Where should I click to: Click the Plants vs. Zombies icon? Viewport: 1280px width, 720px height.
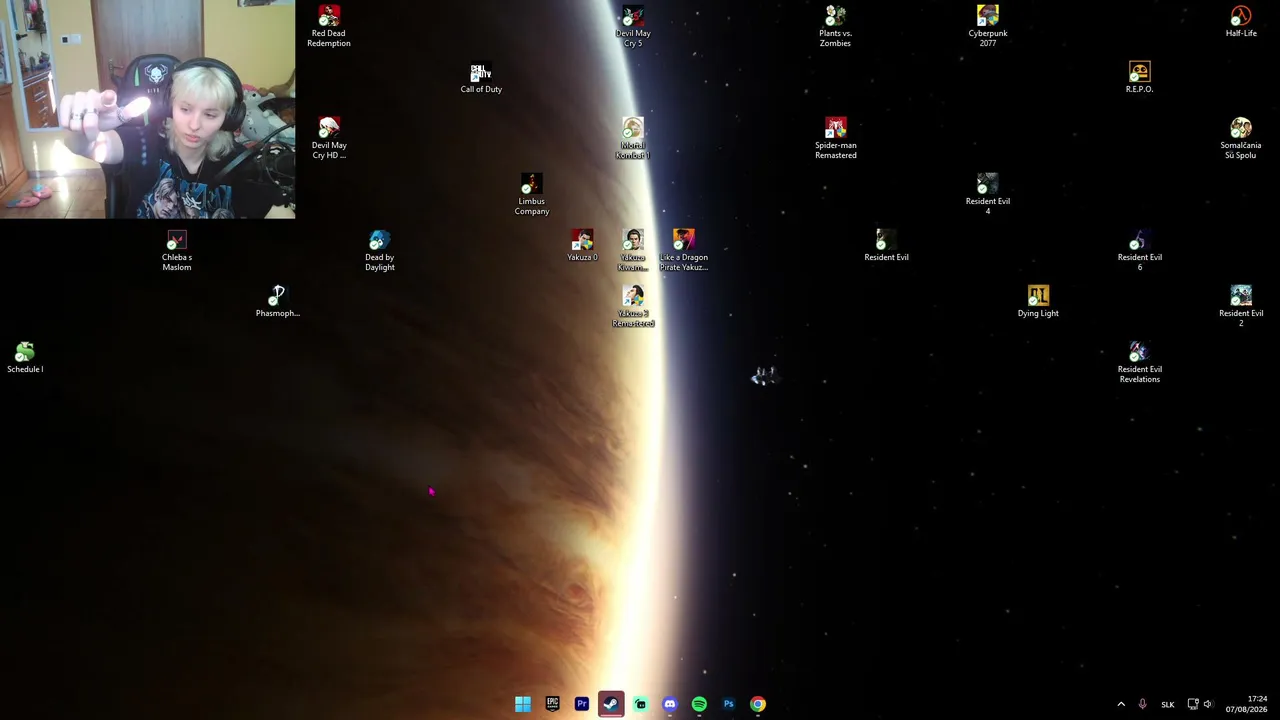836,27
